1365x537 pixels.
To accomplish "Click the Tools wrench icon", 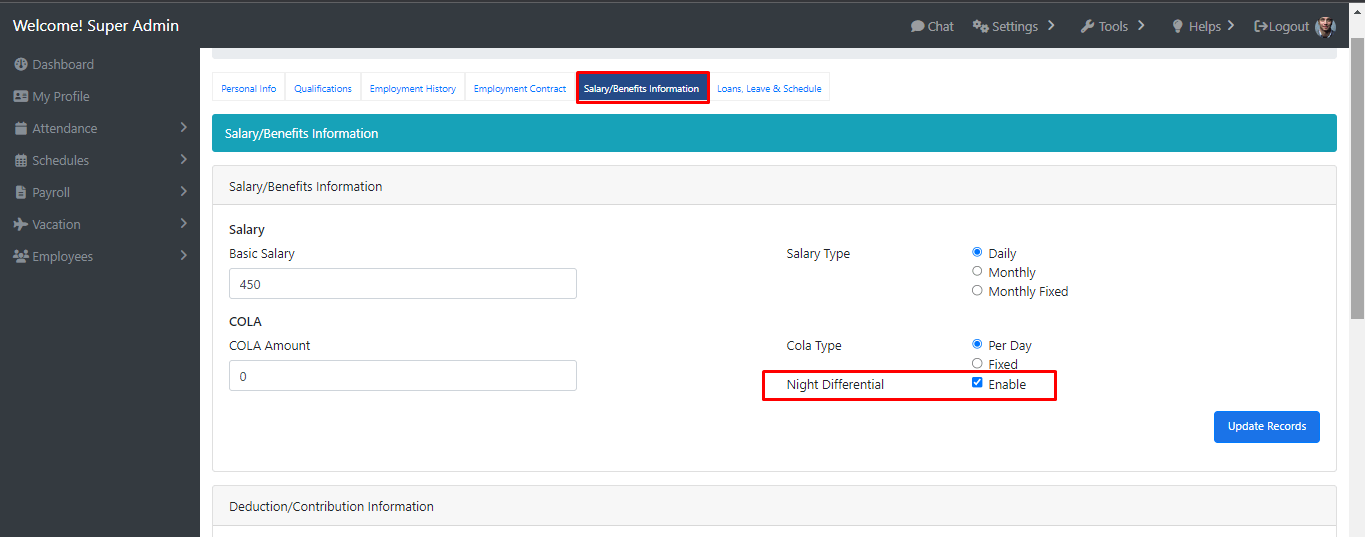I will click(1087, 26).
